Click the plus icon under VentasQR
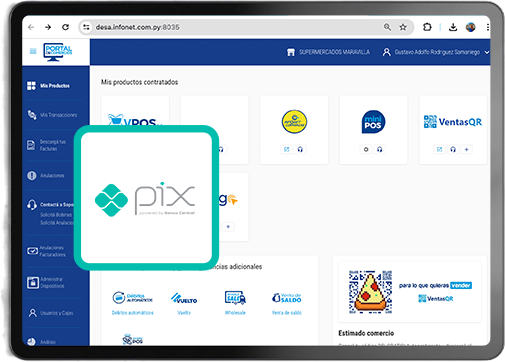The width and height of the screenshot is (505, 362). click(466, 149)
